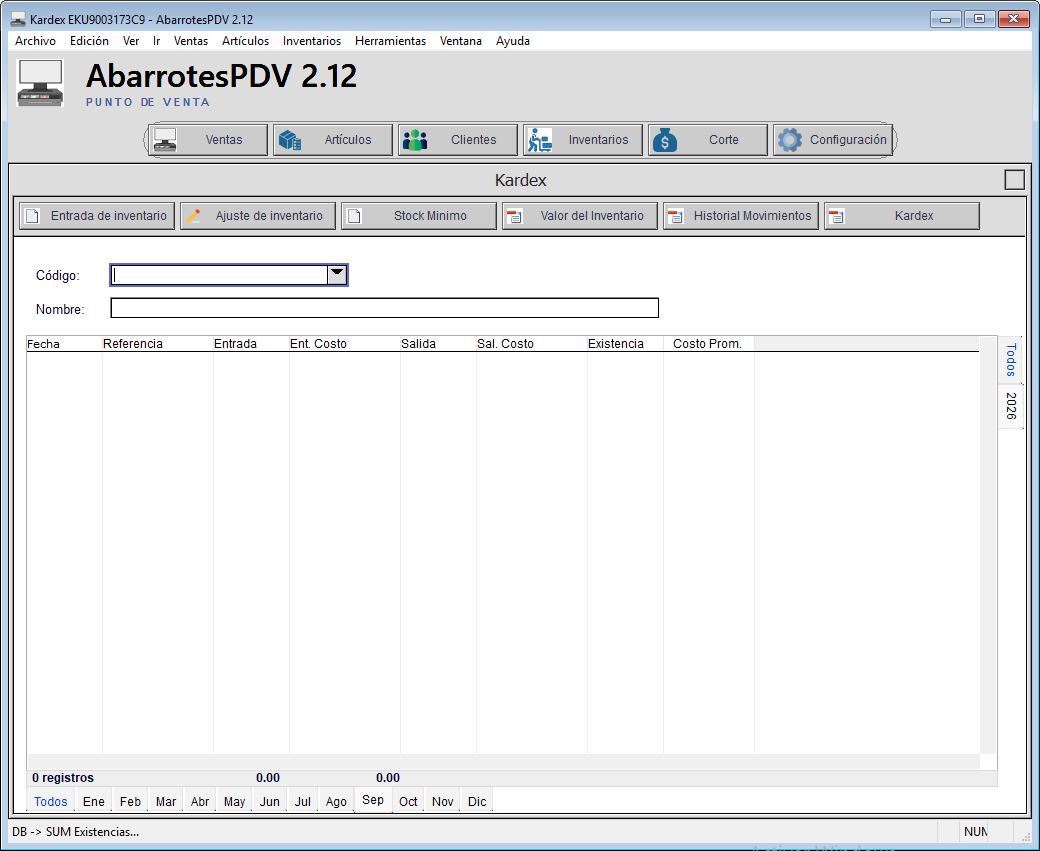The height and width of the screenshot is (851, 1040).
Task: Open the Inventarios menu in menu bar
Action: tap(312, 41)
